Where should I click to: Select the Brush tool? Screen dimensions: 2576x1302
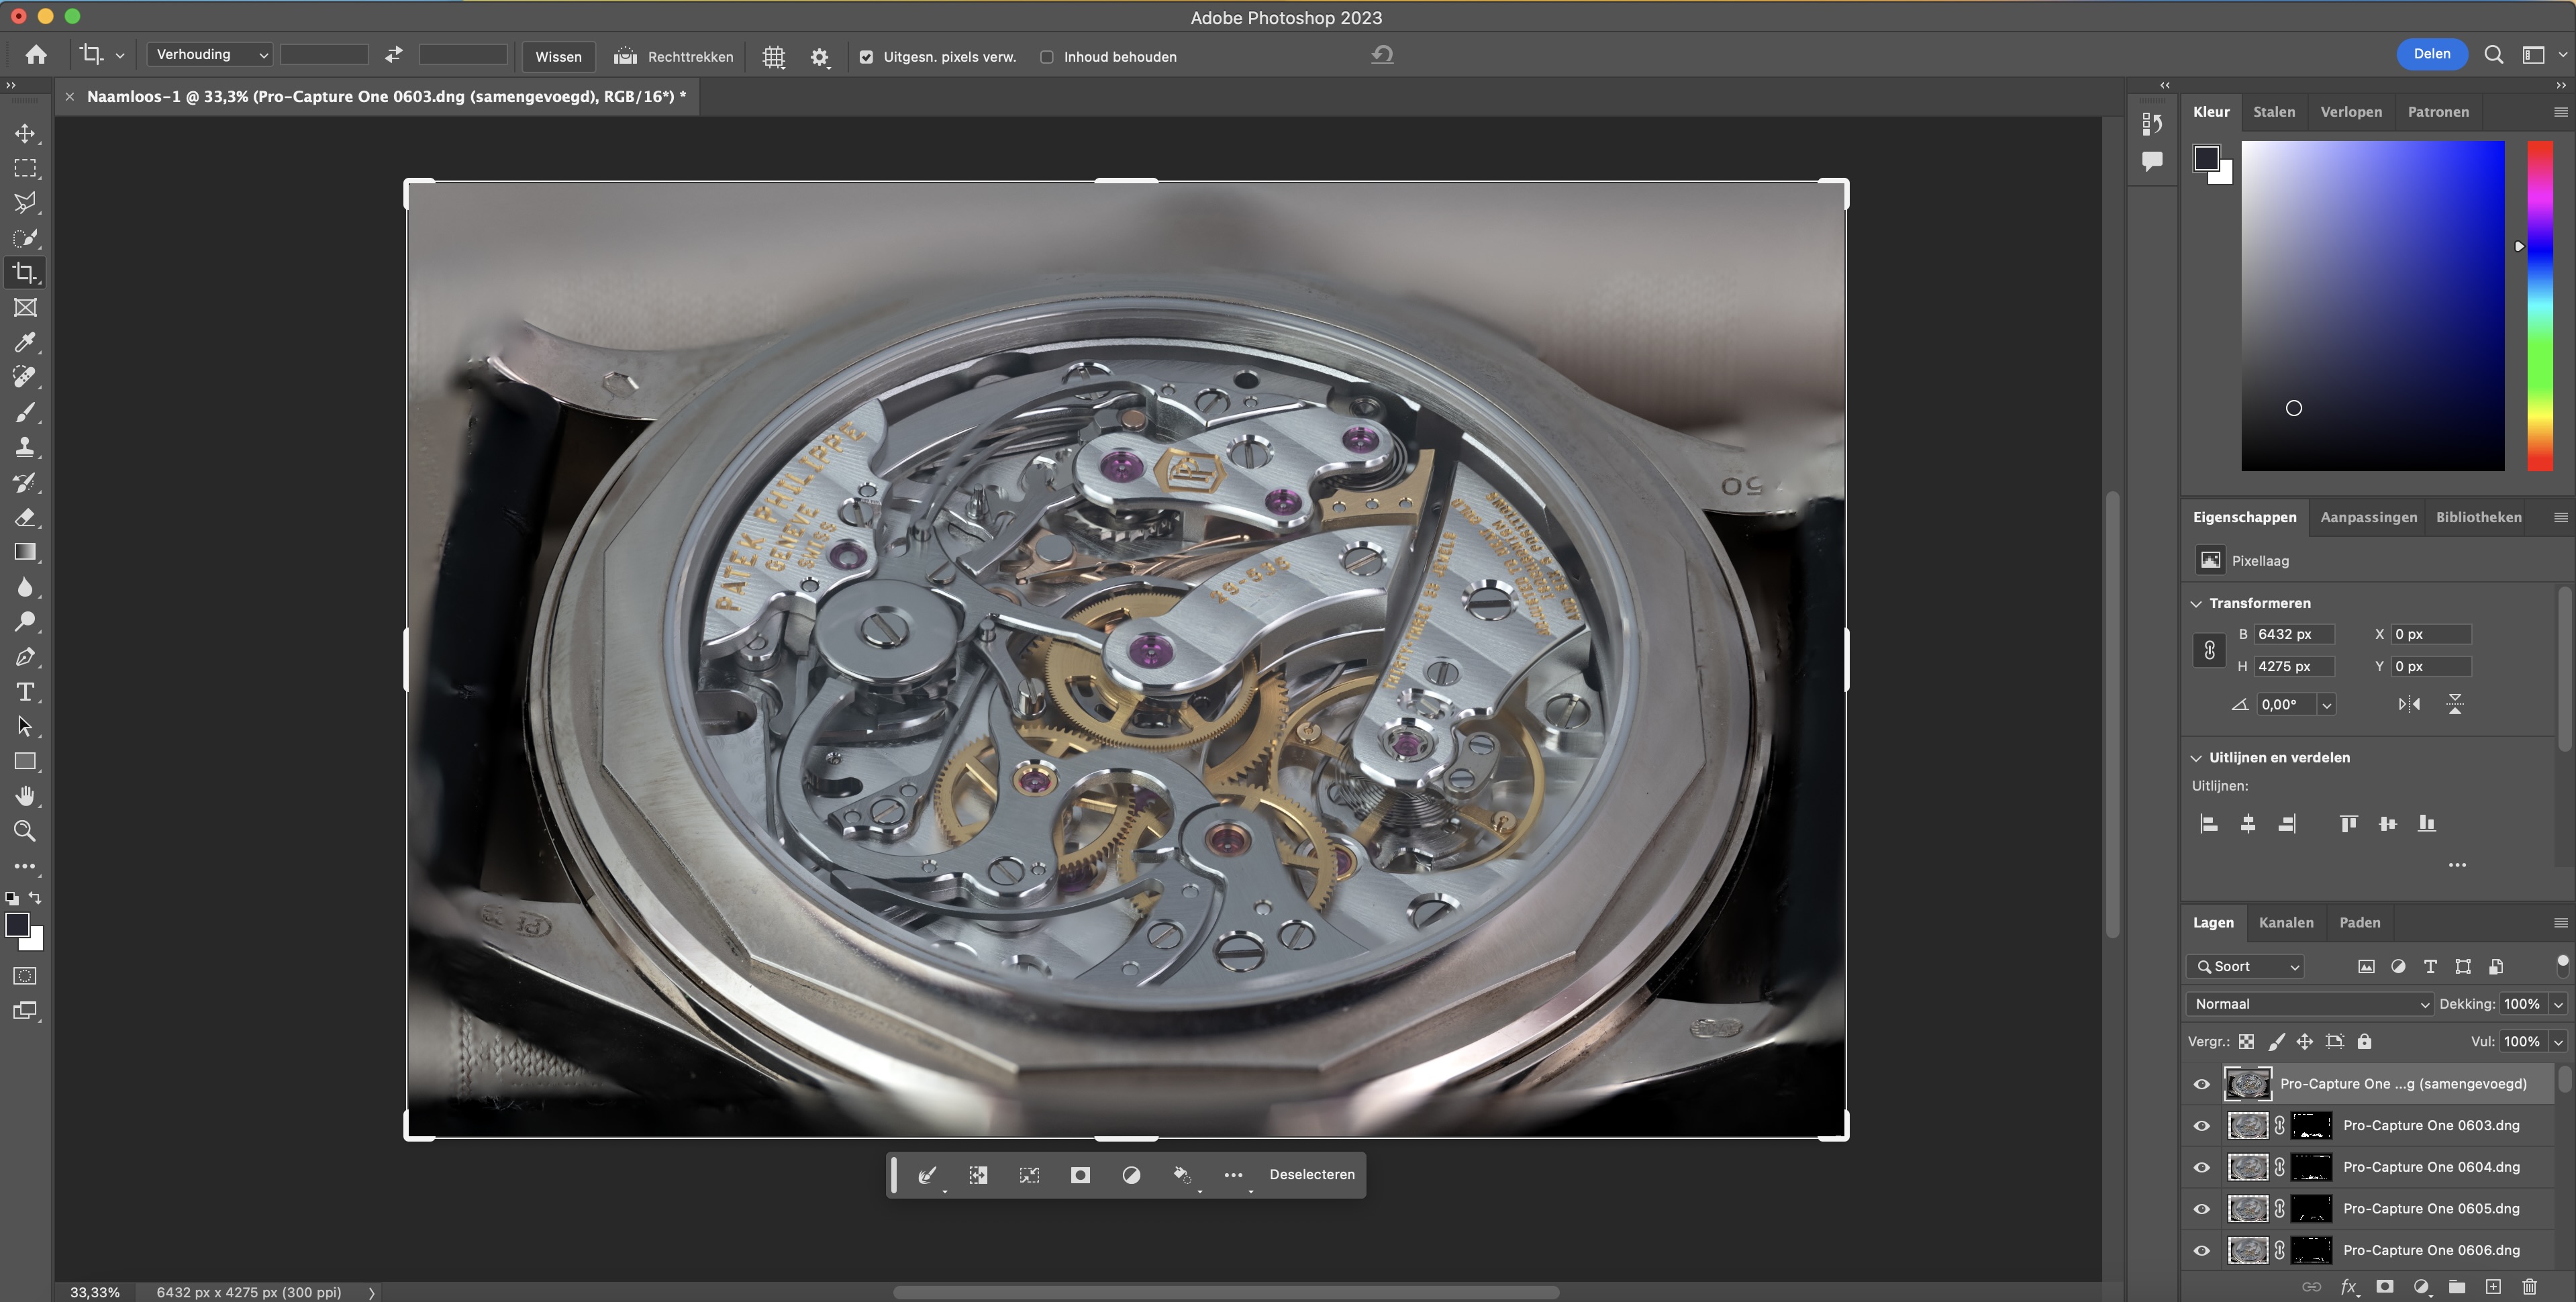coord(25,412)
